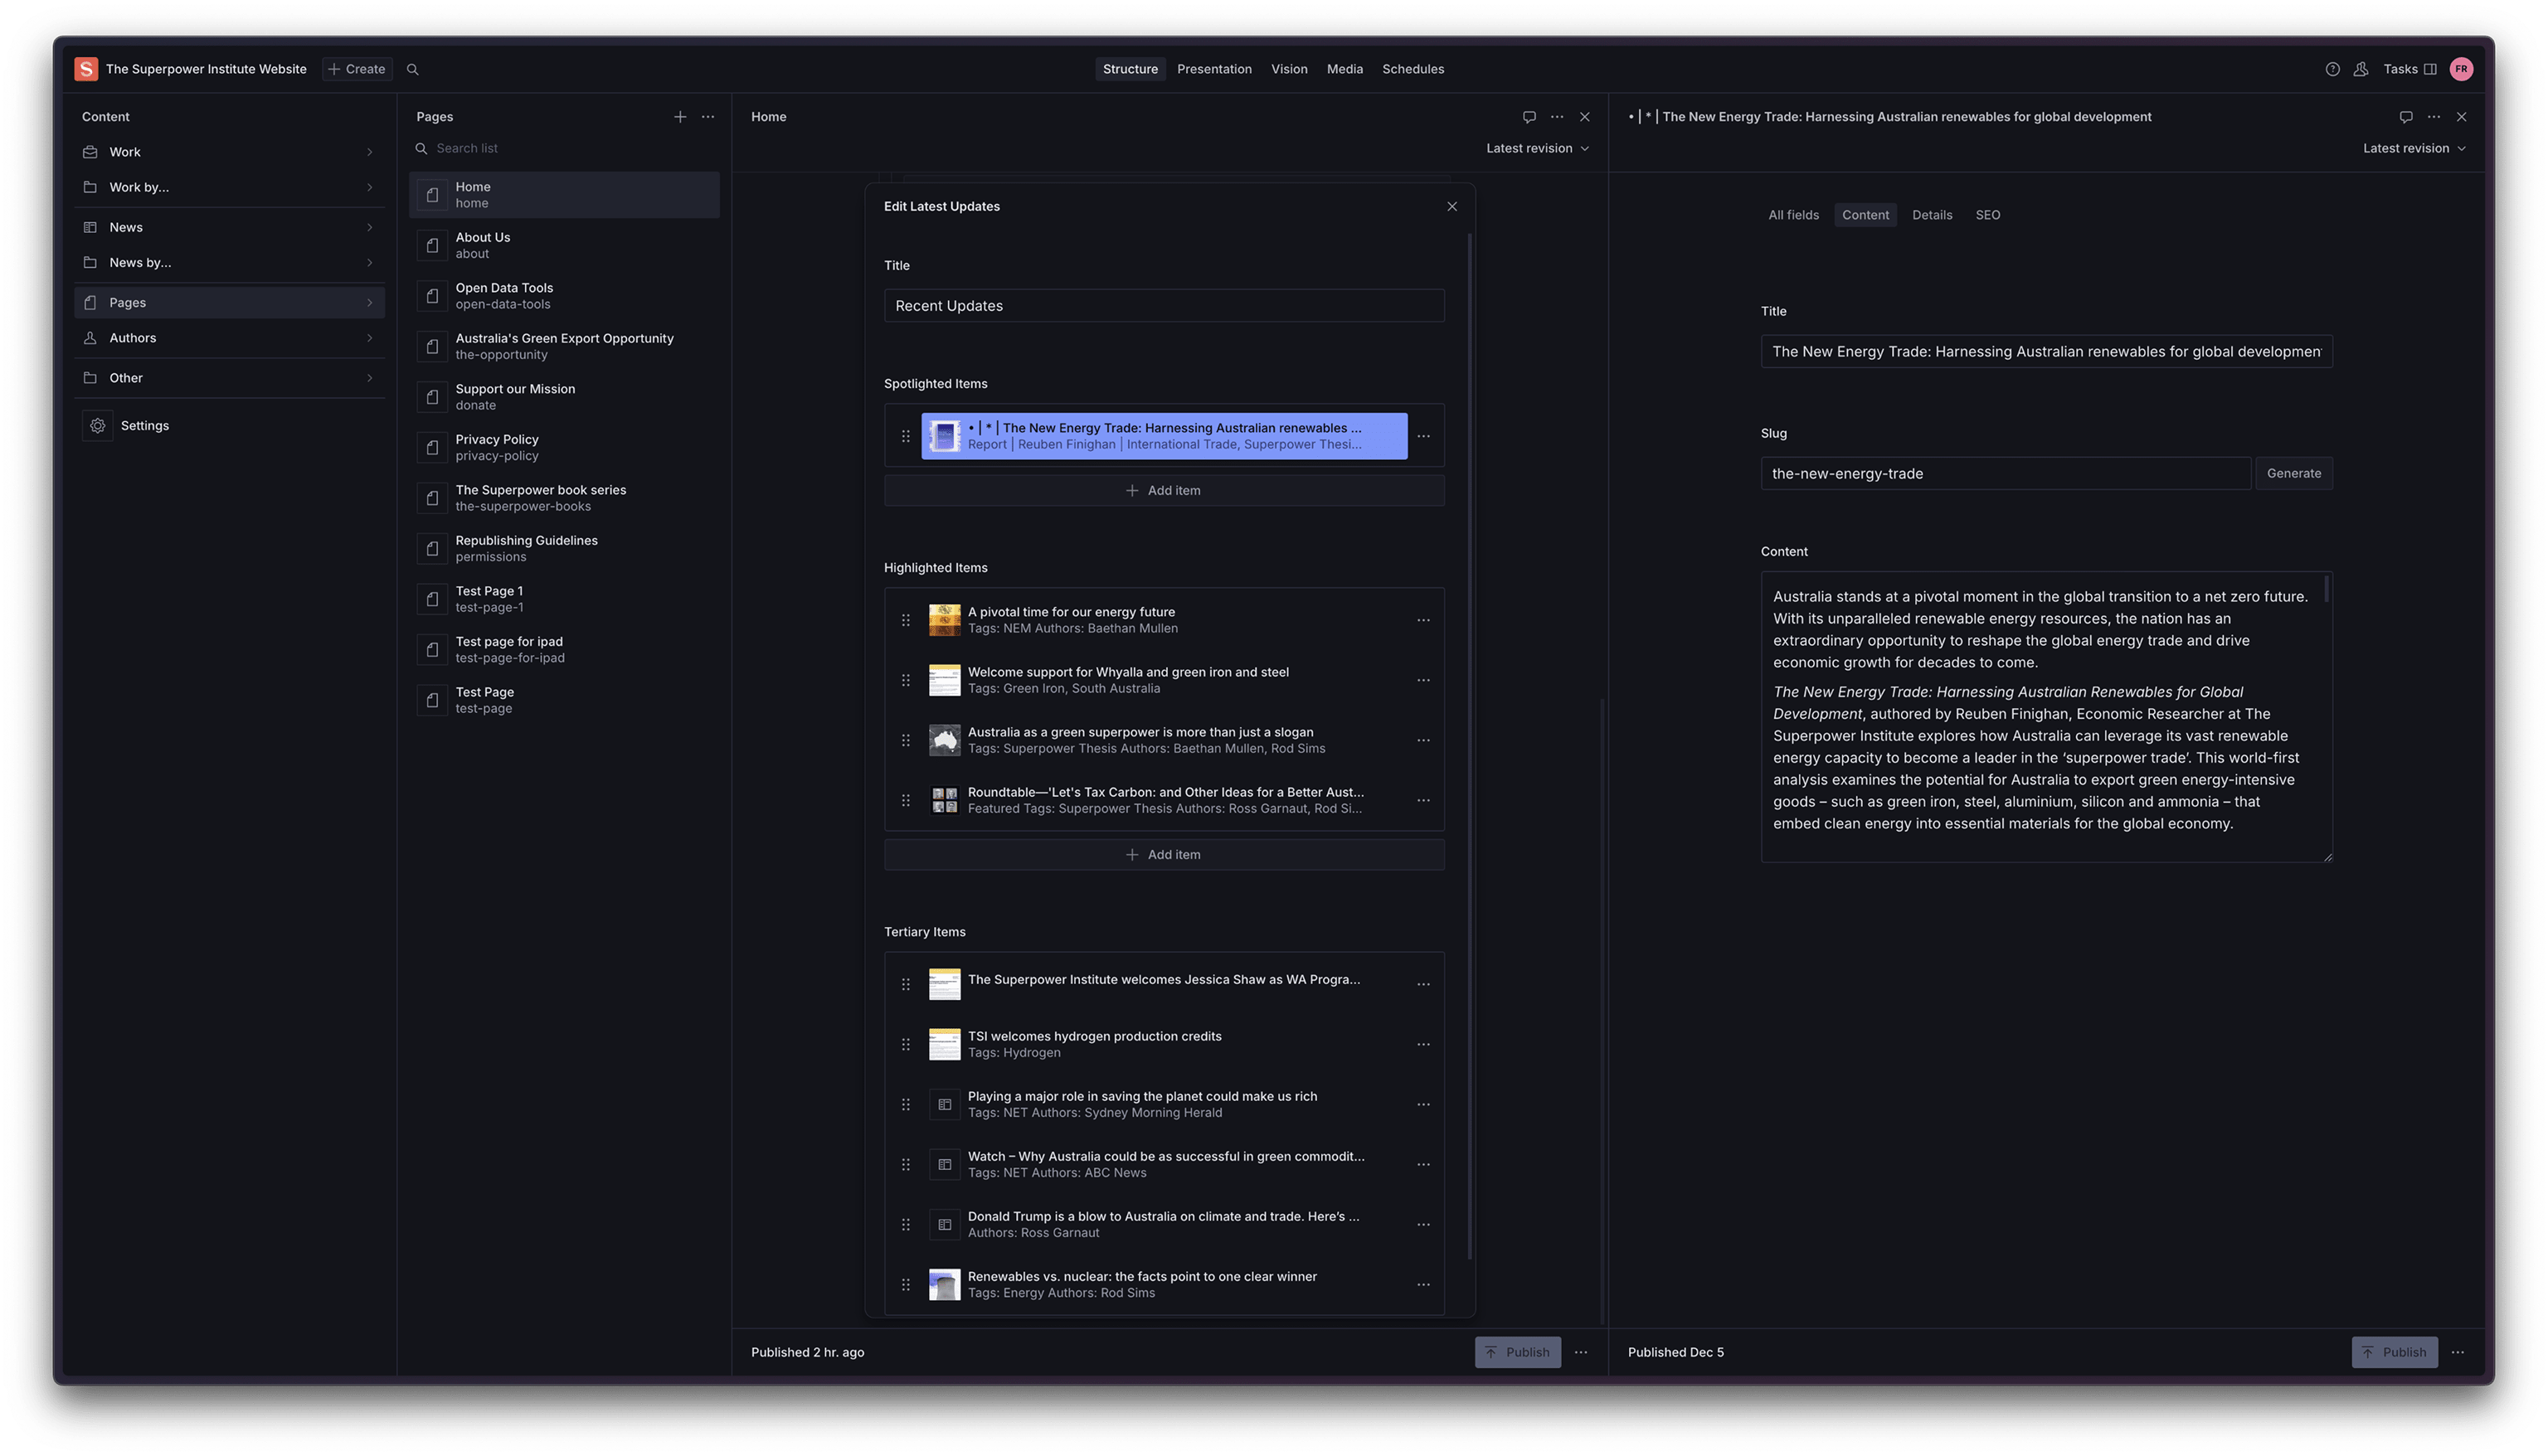Image resolution: width=2548 pixels, height=1456 pixels.
Task: Click the Edit Latest Updates dialog scrollbar
Action: (x=1469, y=746)
